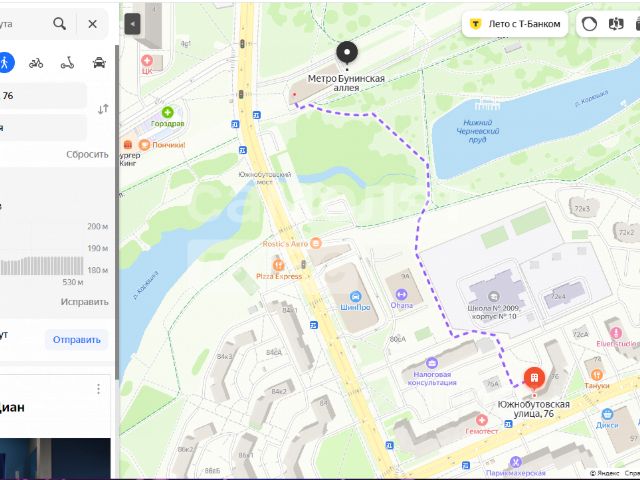The height and width of the screenshot is (480, 640).
Task: Click the Дикси store marker
Action: 607,414
